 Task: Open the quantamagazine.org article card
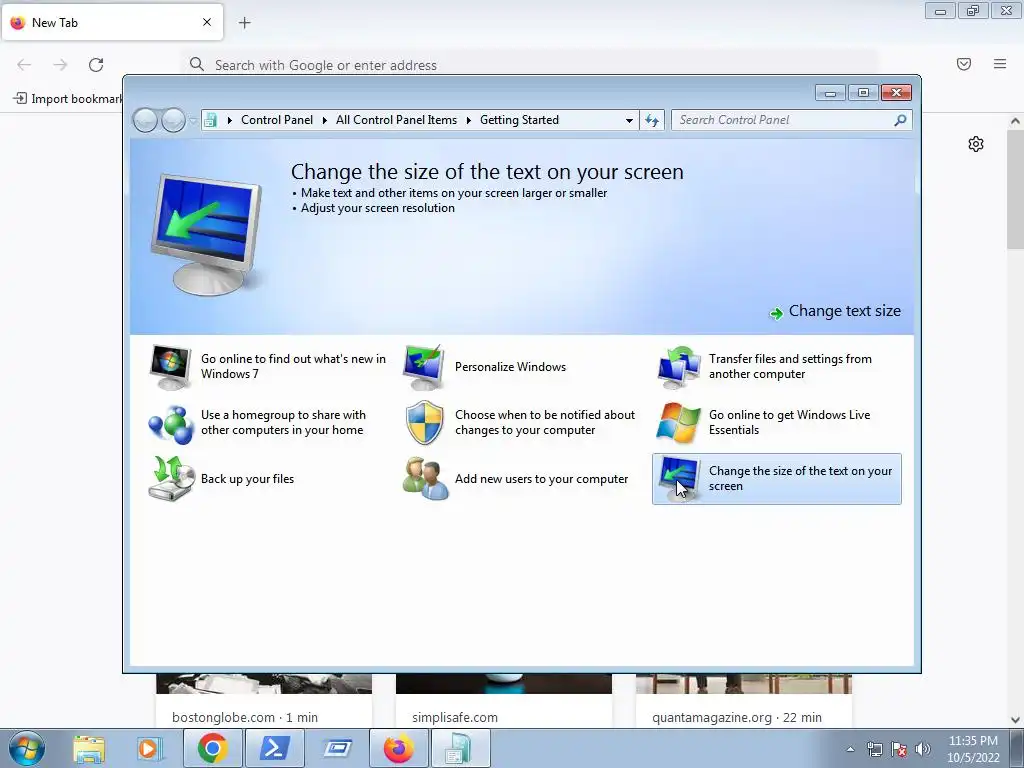tap(744, 701)
